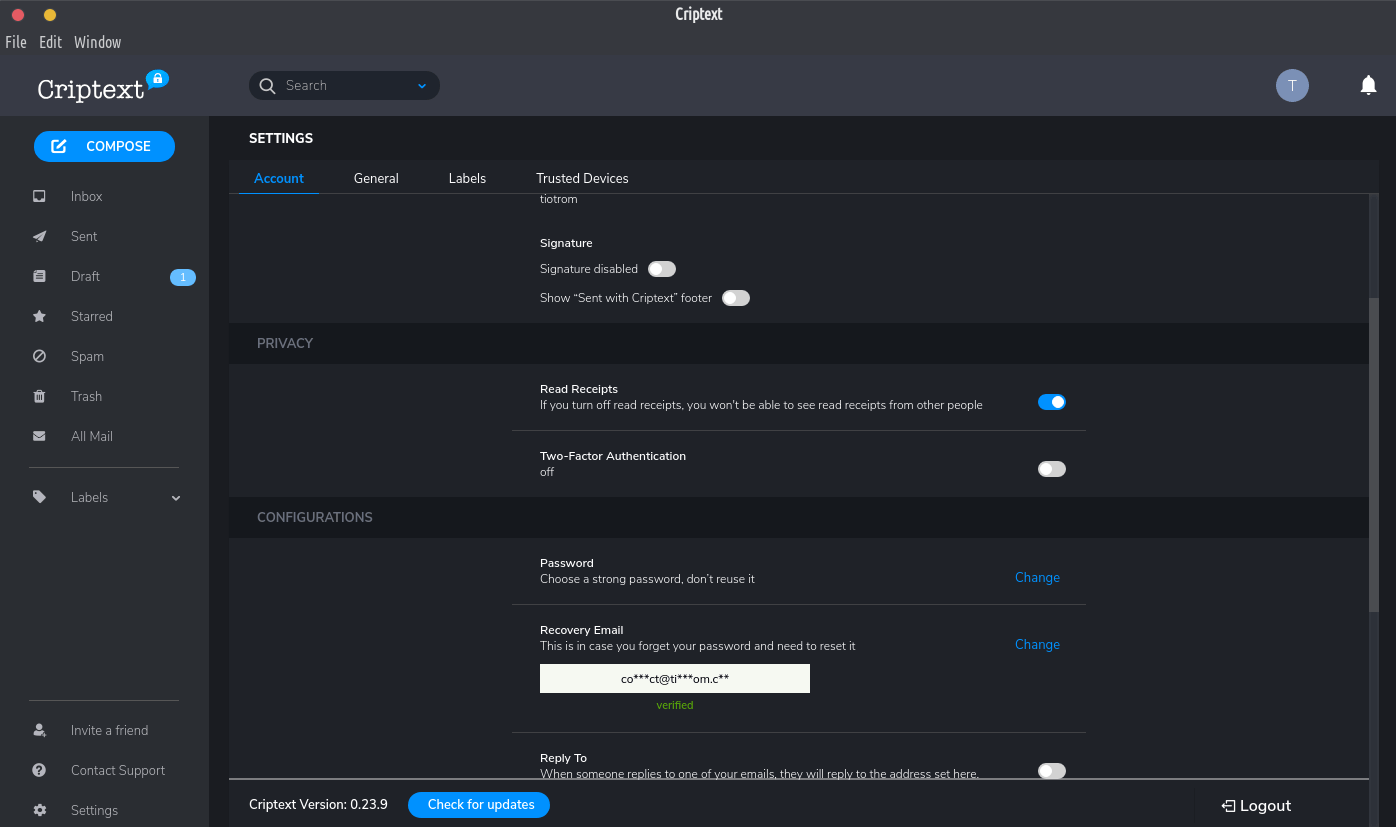This screenshot has width=1396, height=827.
Task: Switch to the Trusted Devices tab
Action: (582, 178)
